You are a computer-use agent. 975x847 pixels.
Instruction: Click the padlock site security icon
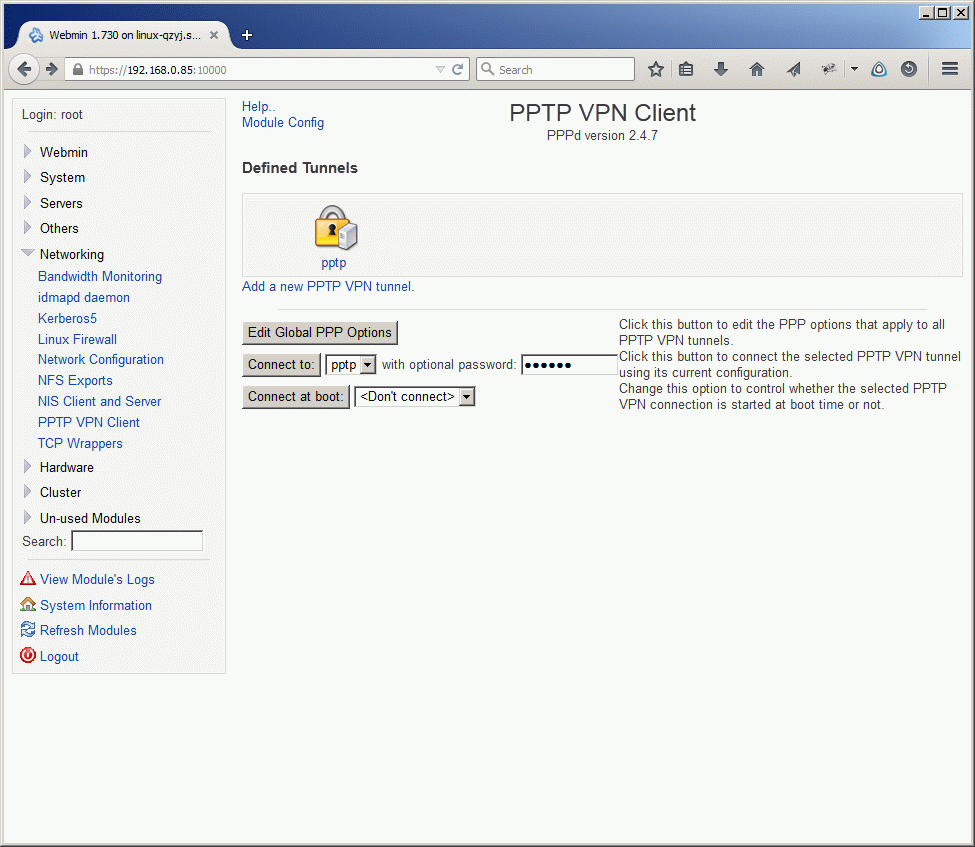(x=78, y=70)
